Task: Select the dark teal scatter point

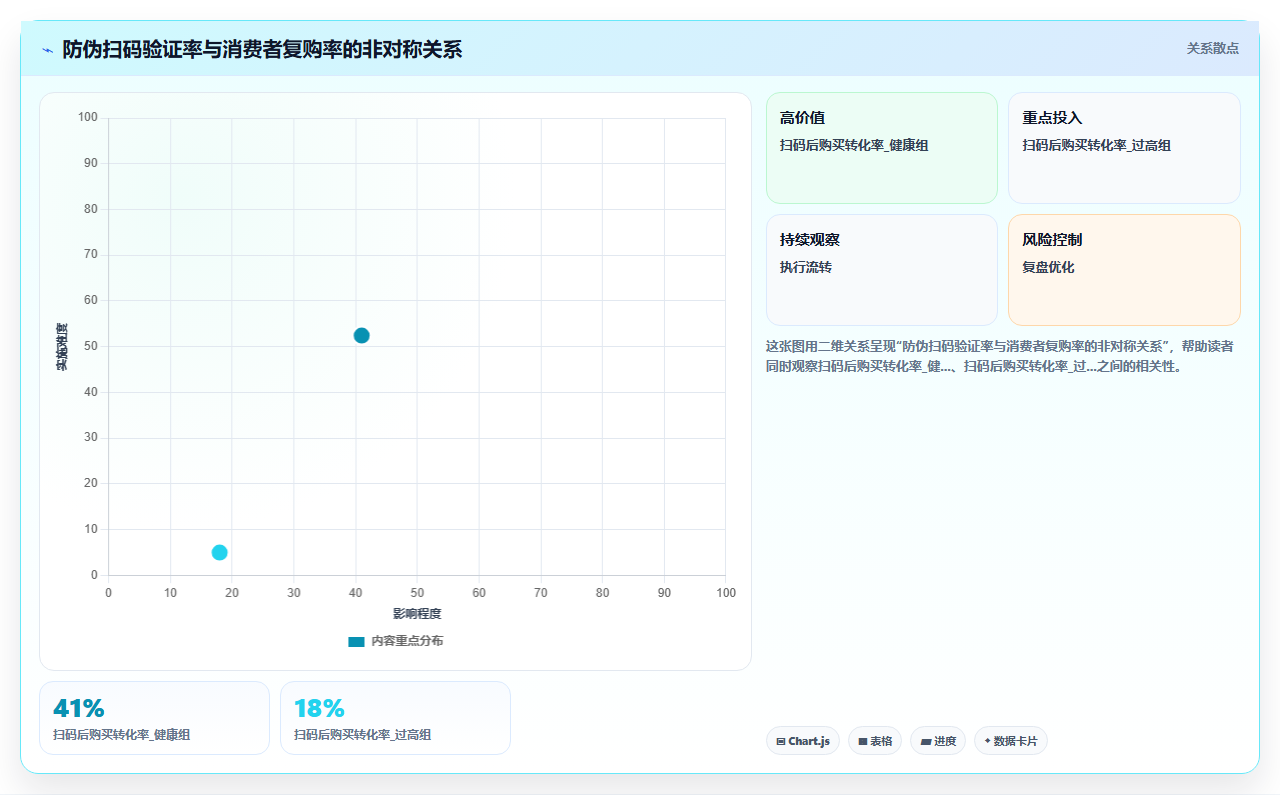Action: tap(361, 335)
